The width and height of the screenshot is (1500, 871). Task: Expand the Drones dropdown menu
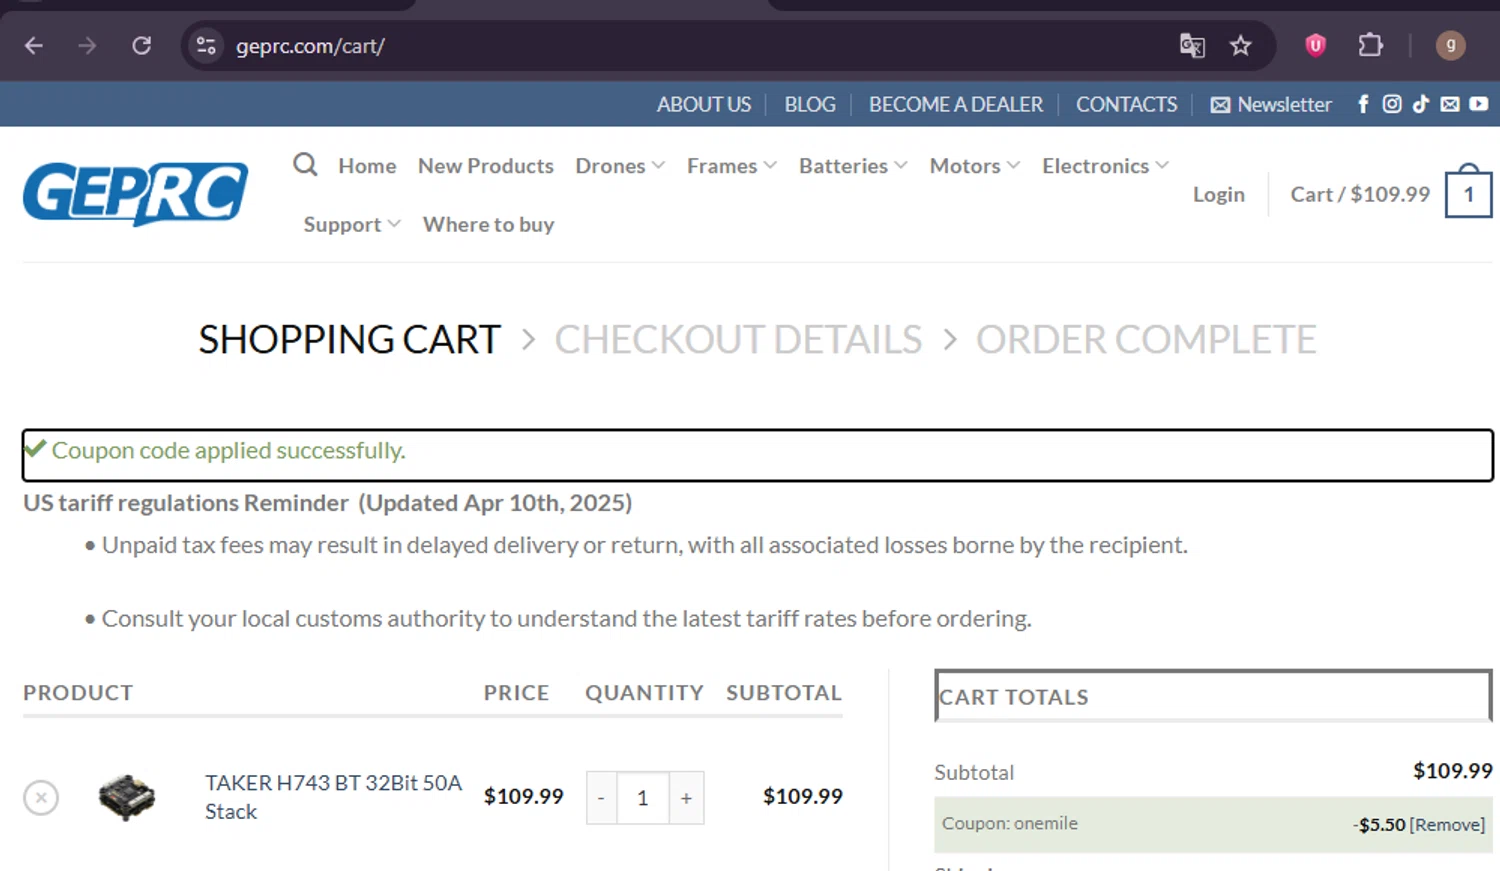pyautogui.click(x=620, y=166)
